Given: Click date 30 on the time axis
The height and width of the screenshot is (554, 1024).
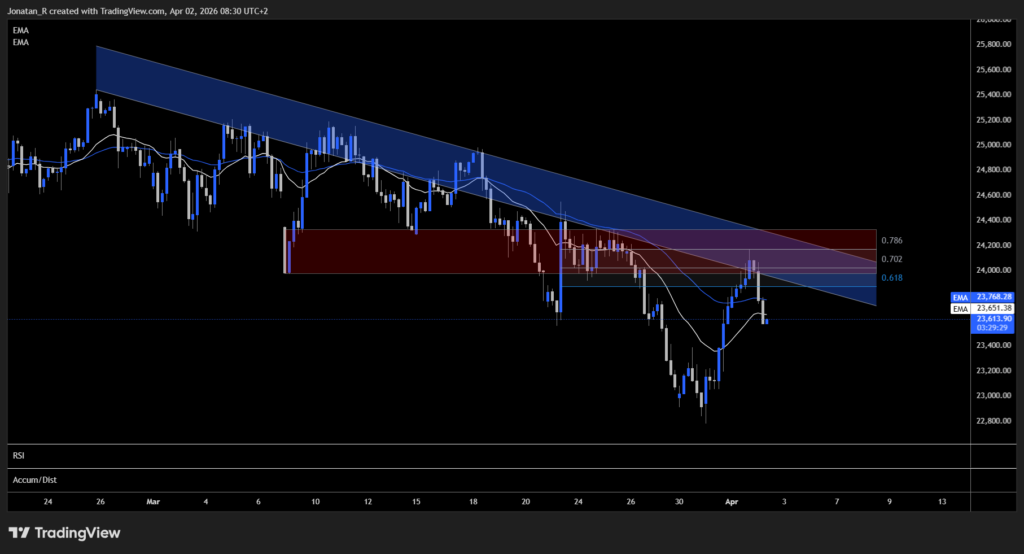Looking at the screenshot, I should click(679, 502).
